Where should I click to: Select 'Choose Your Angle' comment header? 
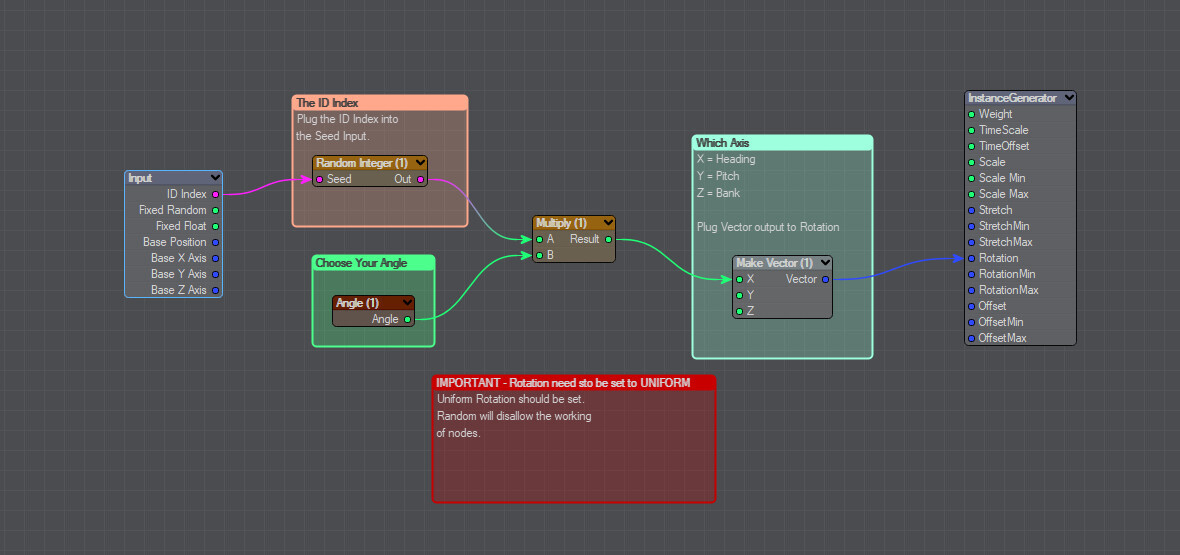[374, 263]
